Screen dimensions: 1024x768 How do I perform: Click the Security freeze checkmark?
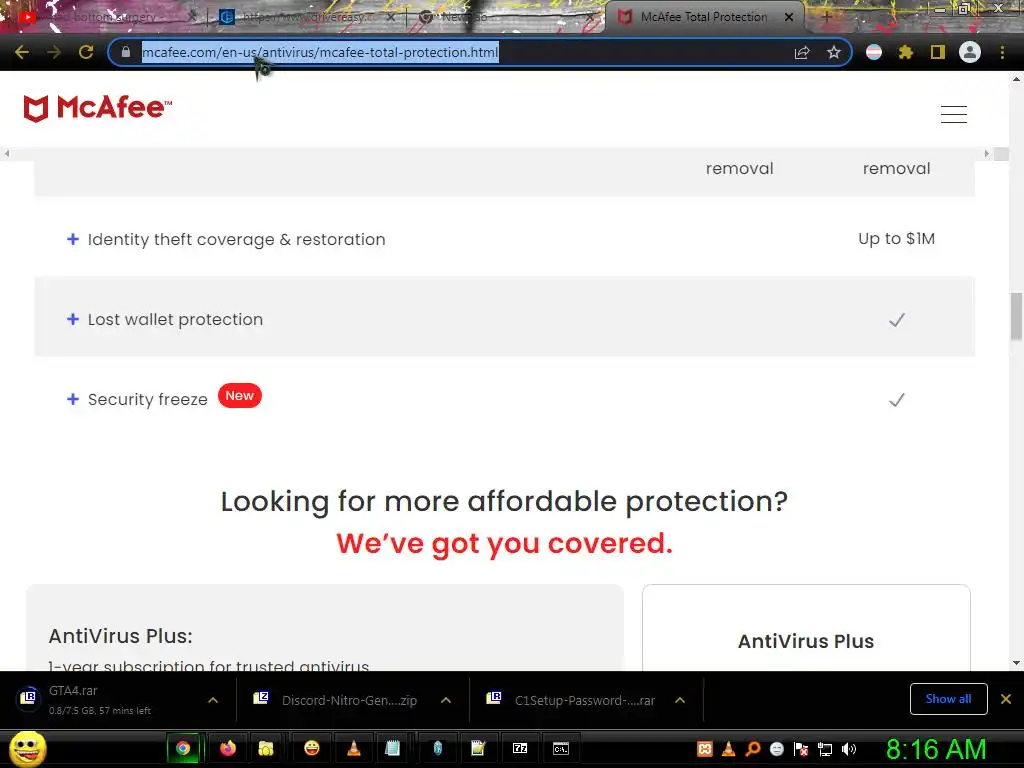point(897,400)
